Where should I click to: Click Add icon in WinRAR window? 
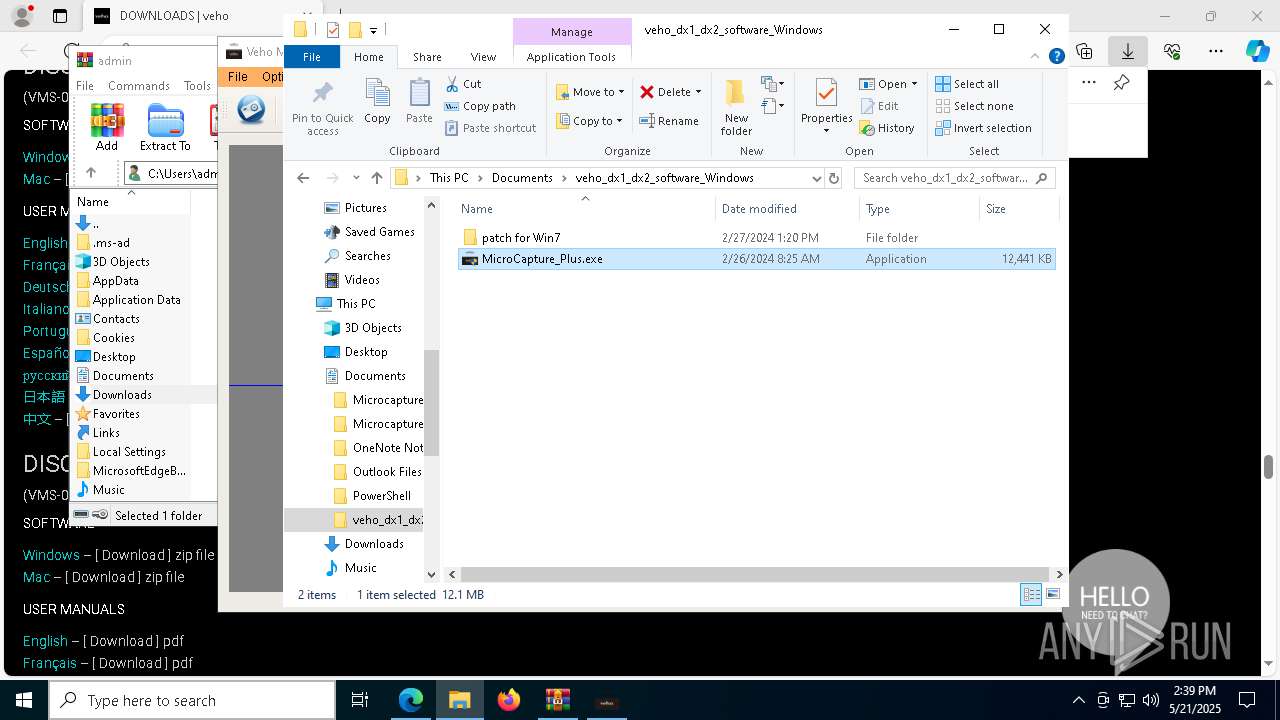107,127
